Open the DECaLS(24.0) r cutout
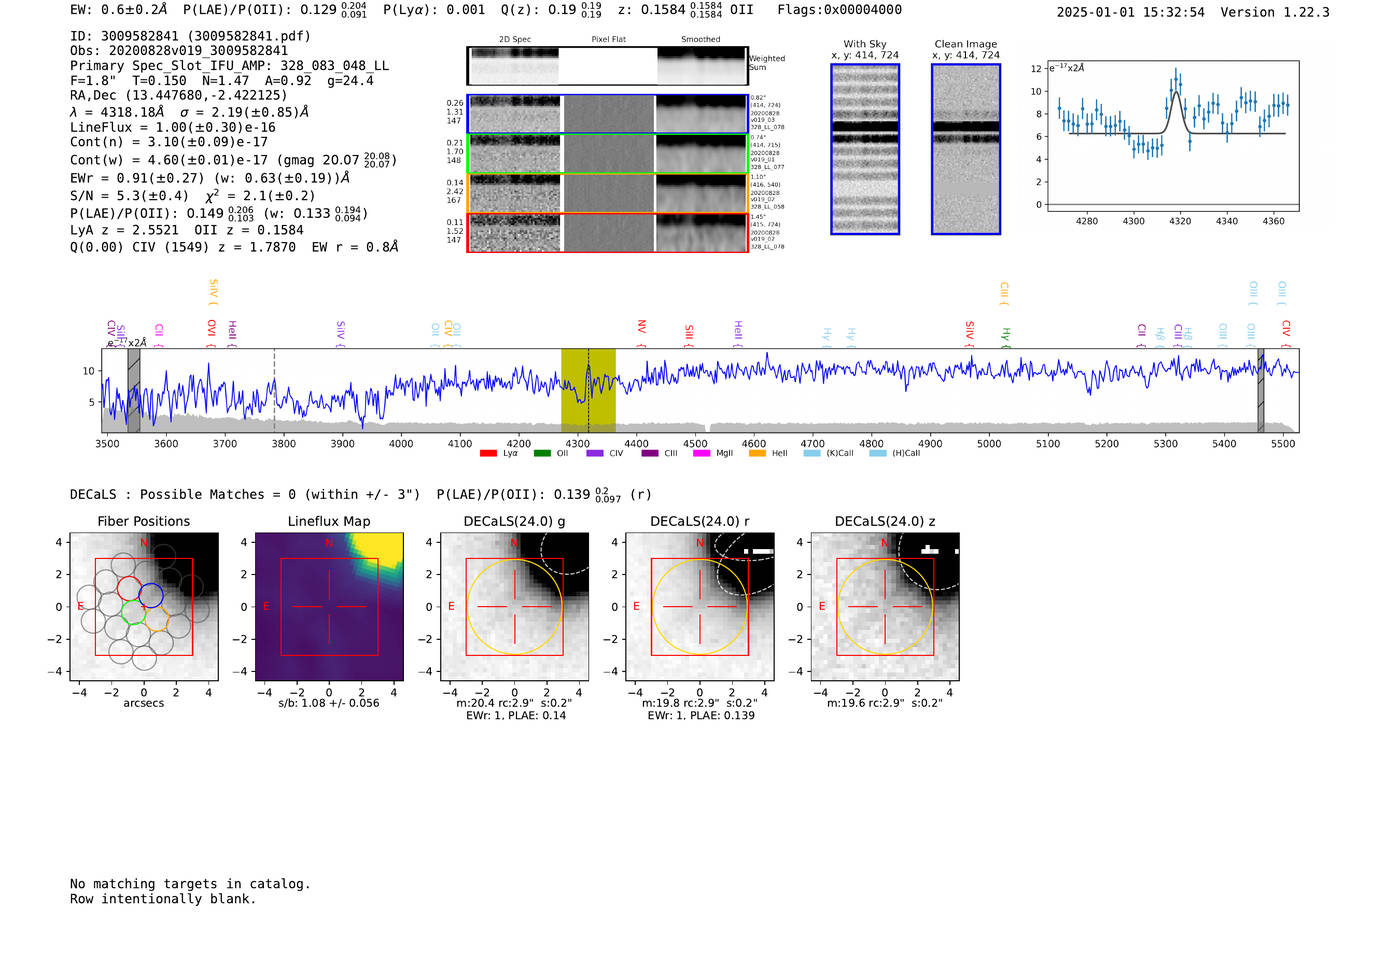 [x=699, y=607]
